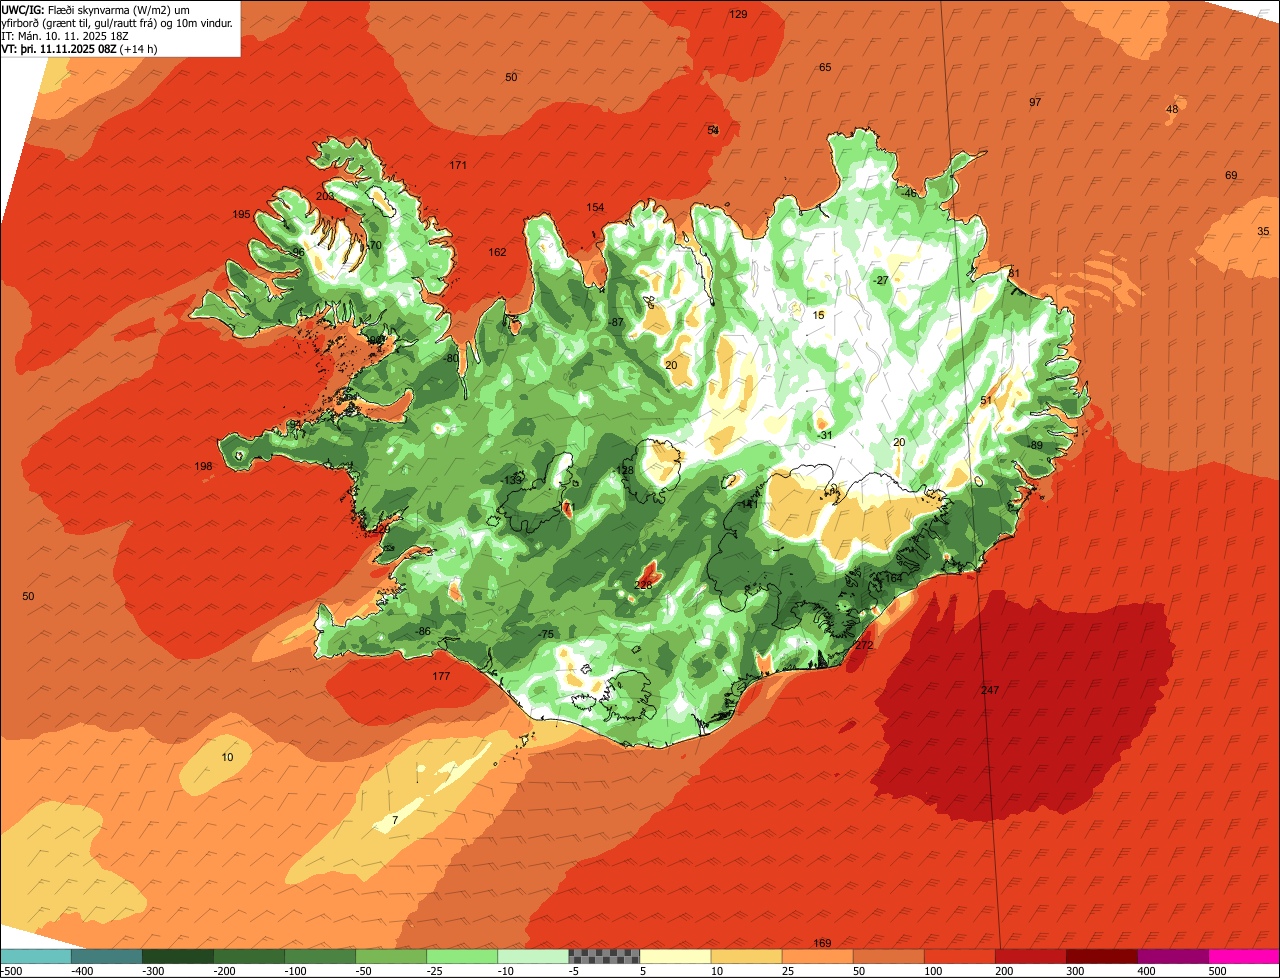Click the light teal legend swatch between -500 and -400
The width and height of the screenshot is (1280, 978).
[35, 956]
